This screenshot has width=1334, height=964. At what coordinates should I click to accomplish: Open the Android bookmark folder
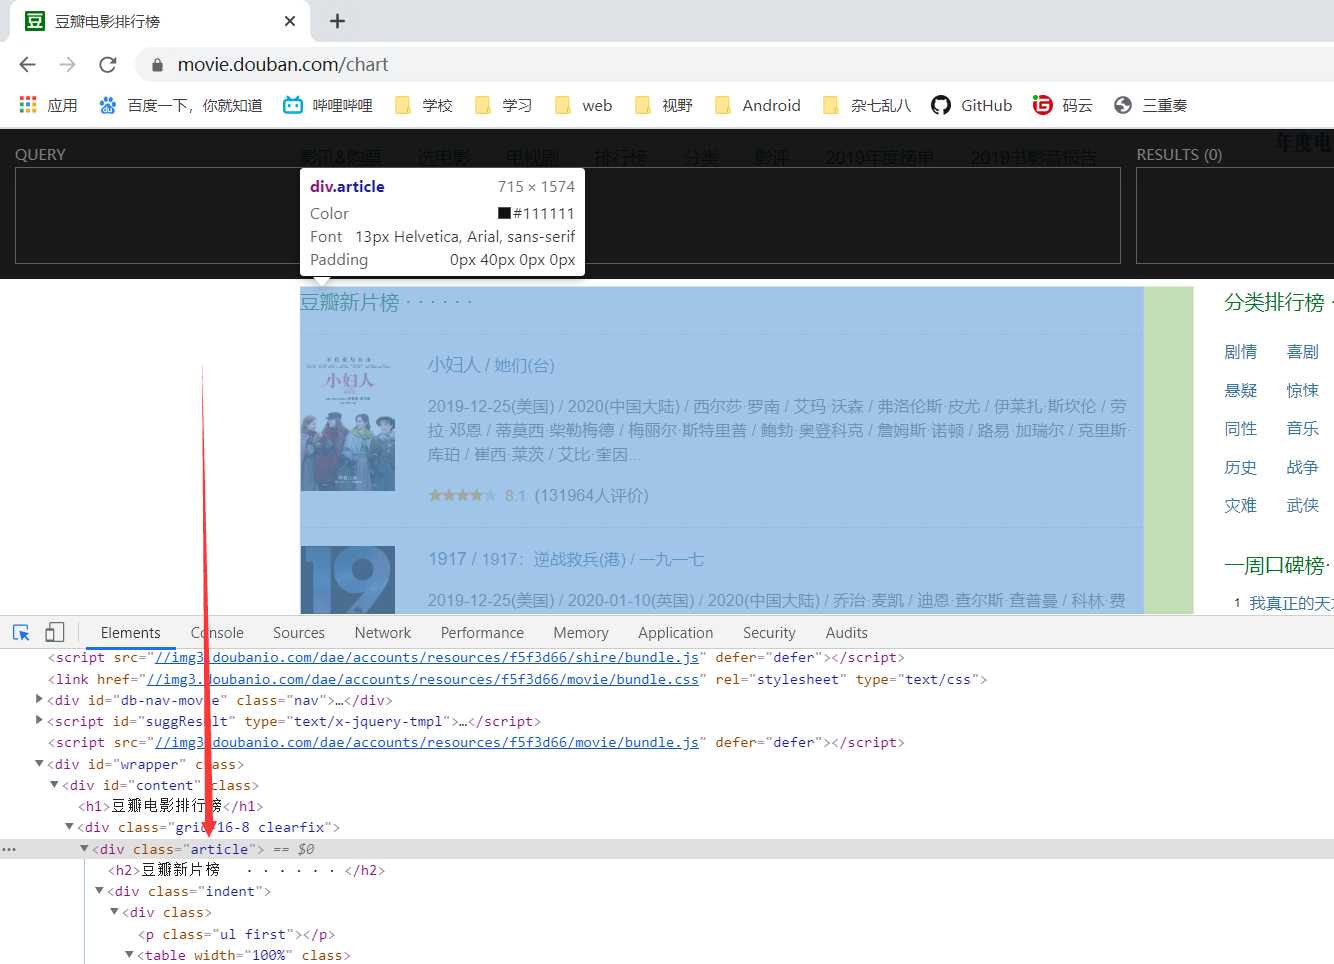coord(758,105)
